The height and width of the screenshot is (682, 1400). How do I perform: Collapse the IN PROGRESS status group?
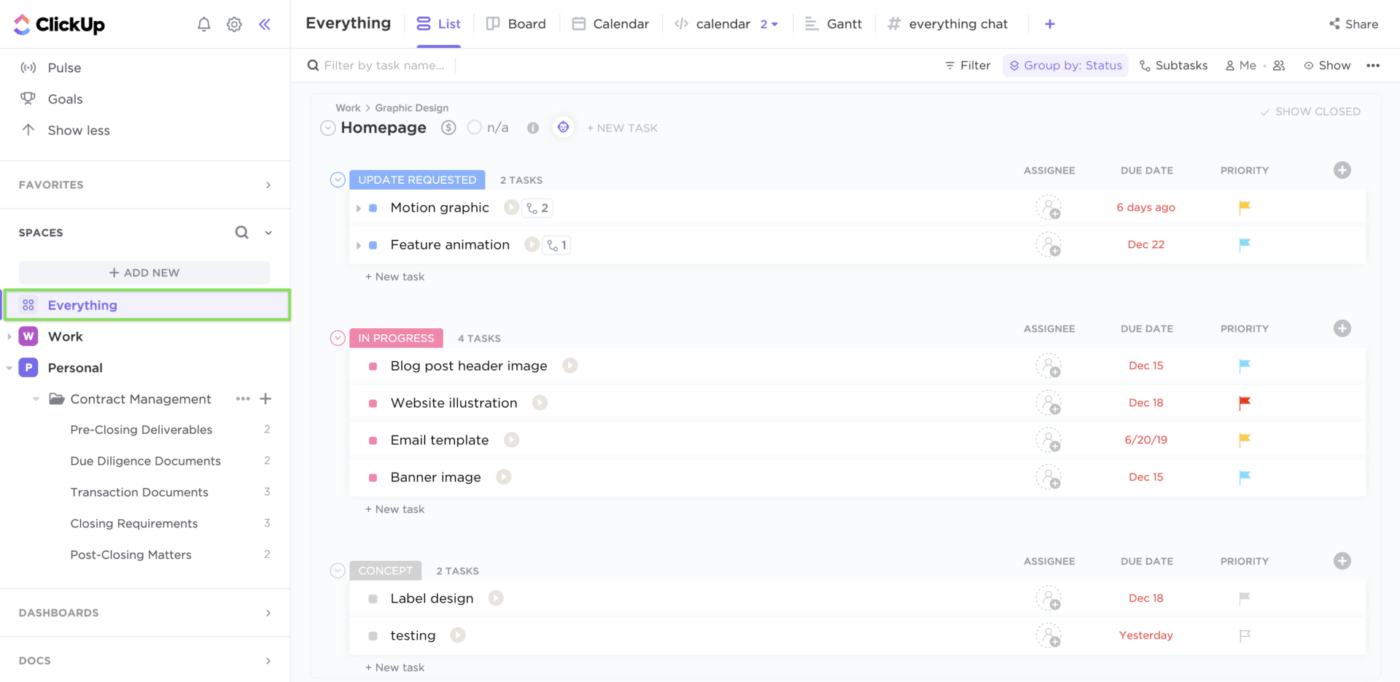point(337,337)
